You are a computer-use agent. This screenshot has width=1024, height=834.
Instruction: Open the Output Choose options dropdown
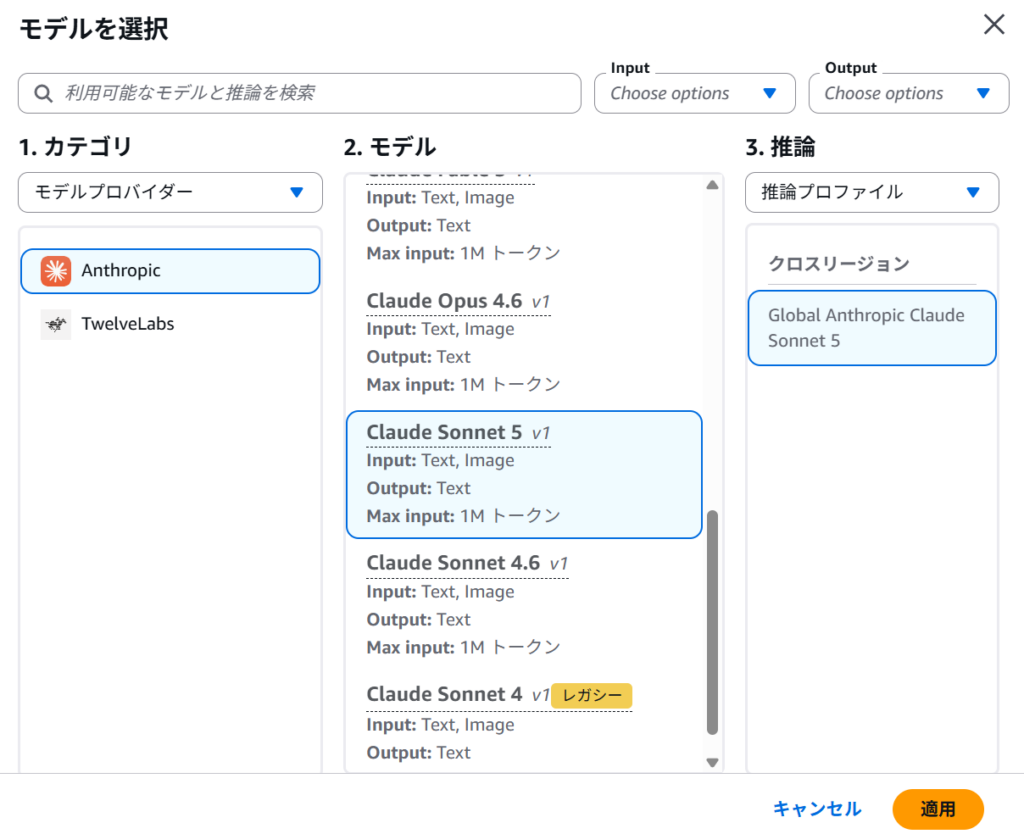pyautogui.click(x=908, y=93)
